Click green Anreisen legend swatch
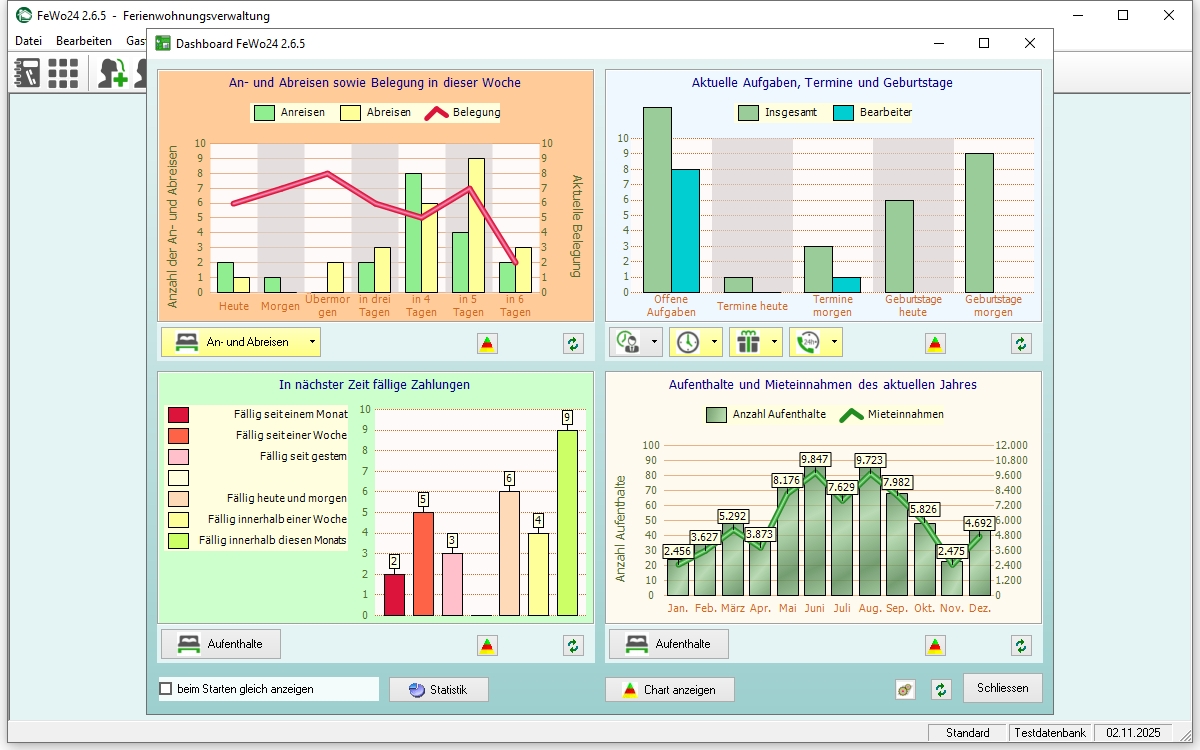1200x750 pixels. point(265,113)
